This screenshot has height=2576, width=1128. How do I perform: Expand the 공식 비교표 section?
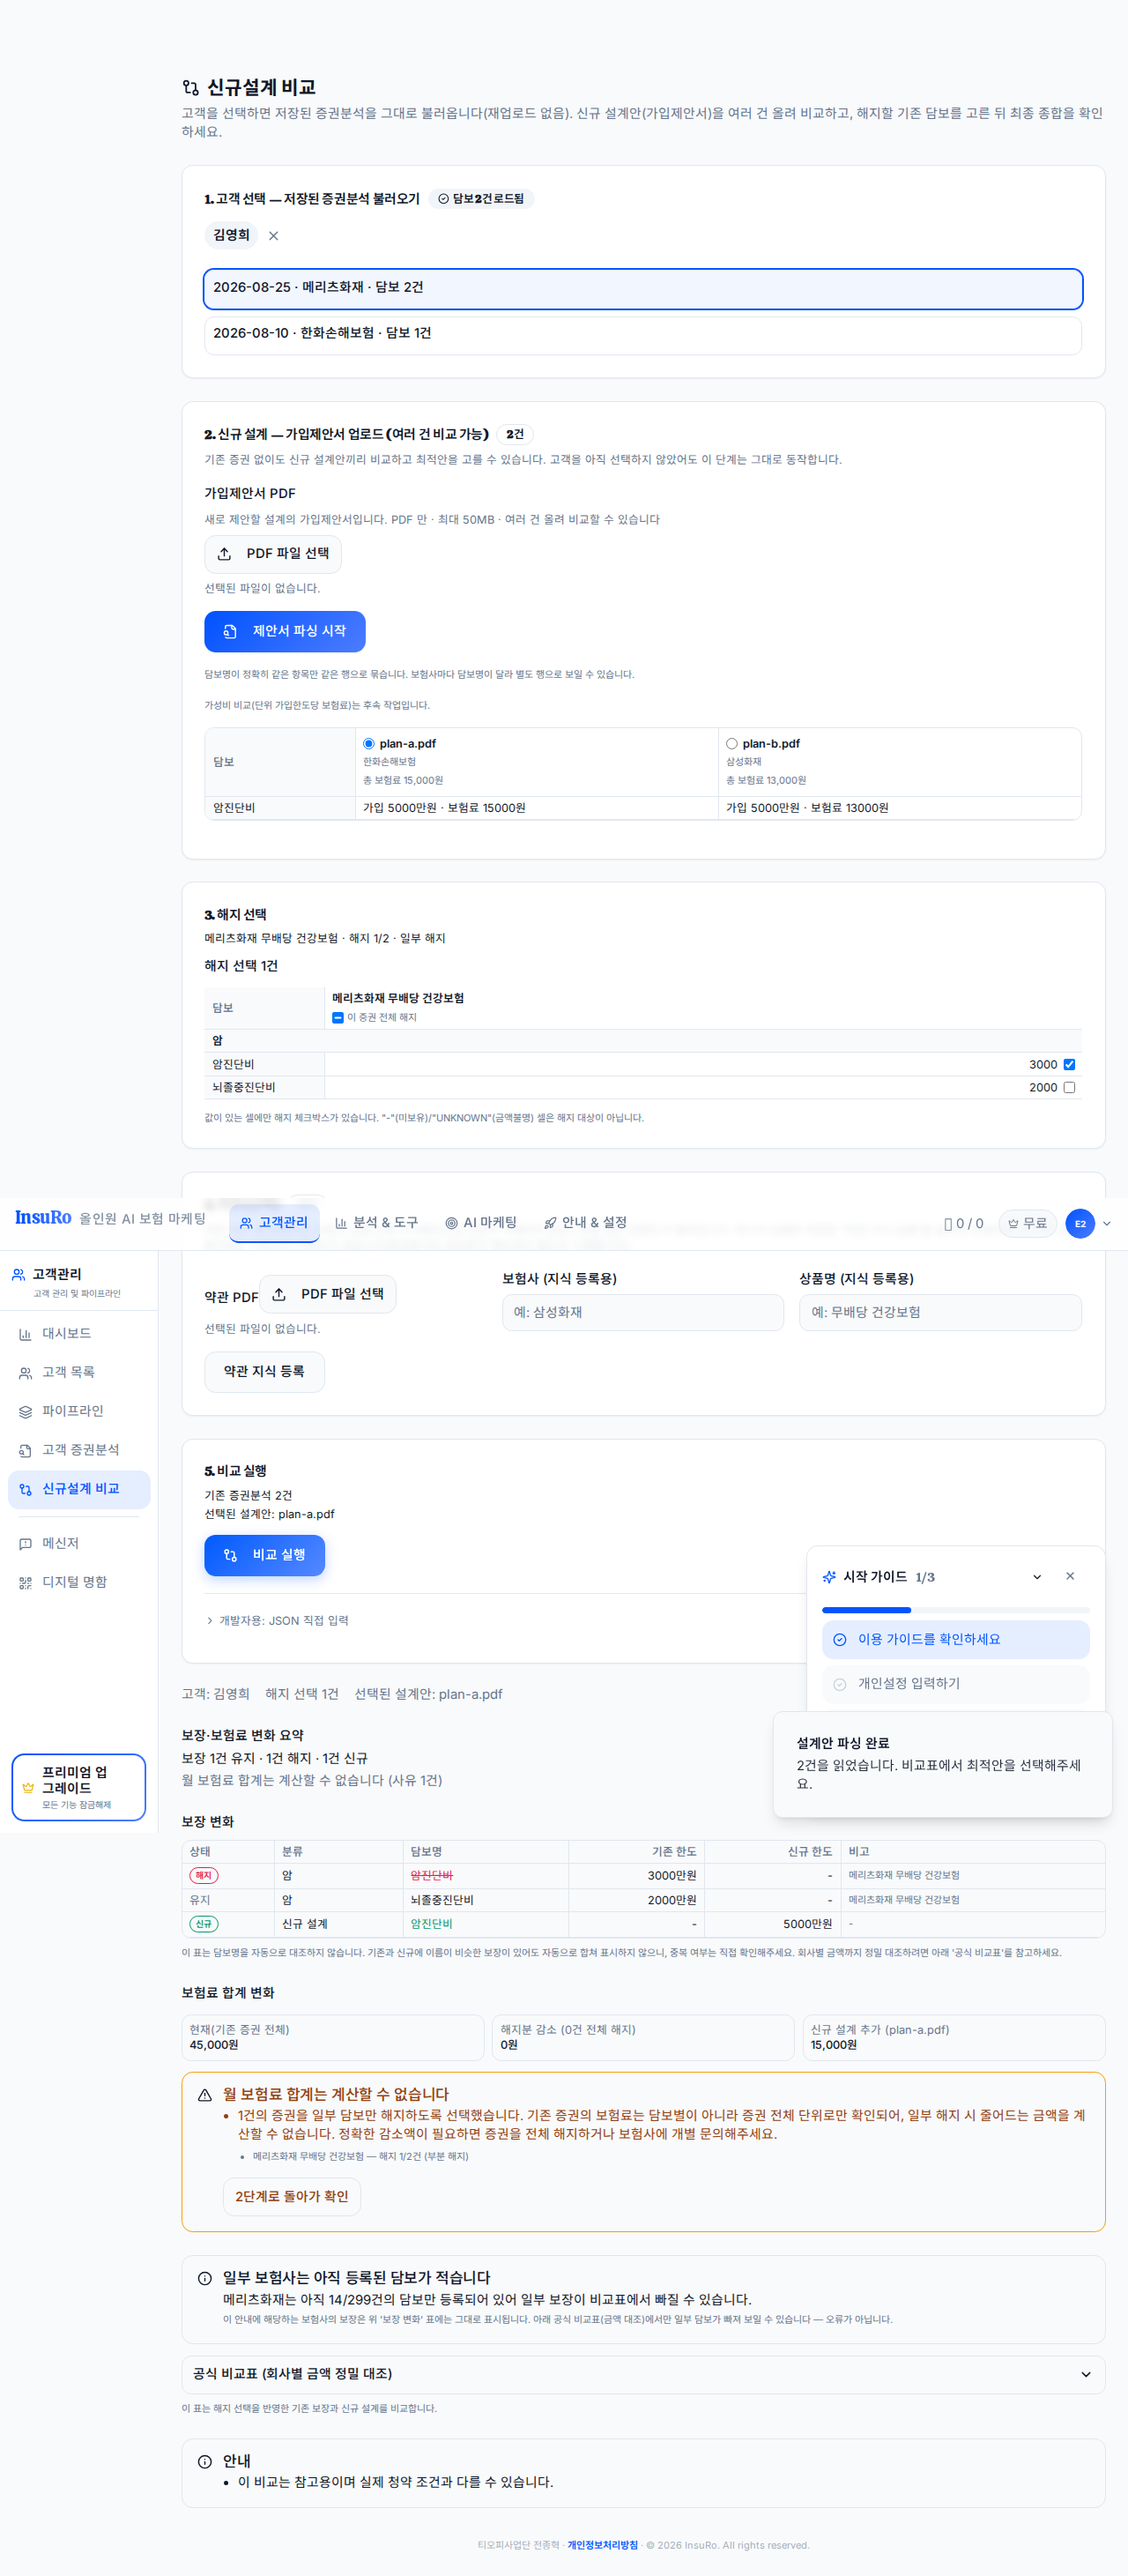643,2374
